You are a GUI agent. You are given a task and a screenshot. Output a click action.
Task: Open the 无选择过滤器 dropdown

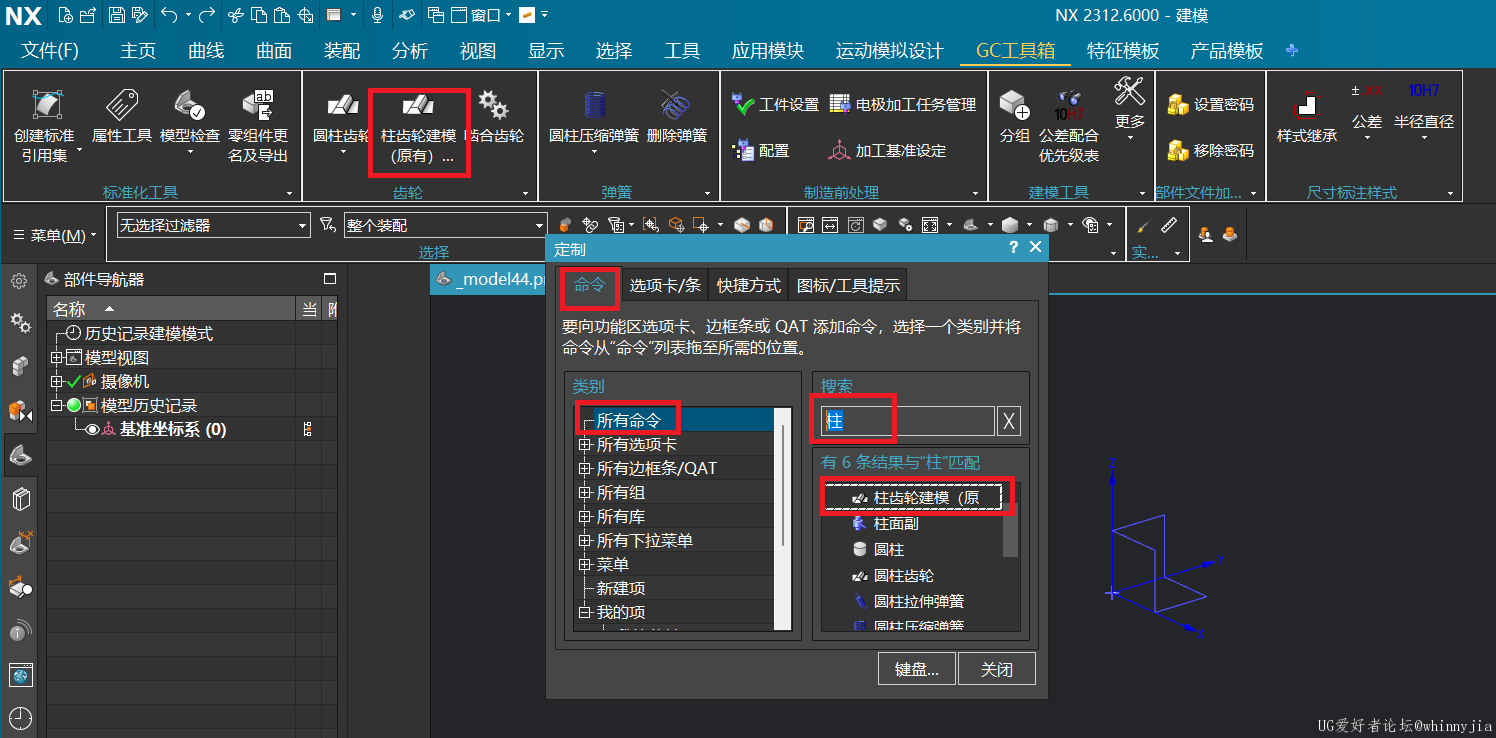coord(213,226)
